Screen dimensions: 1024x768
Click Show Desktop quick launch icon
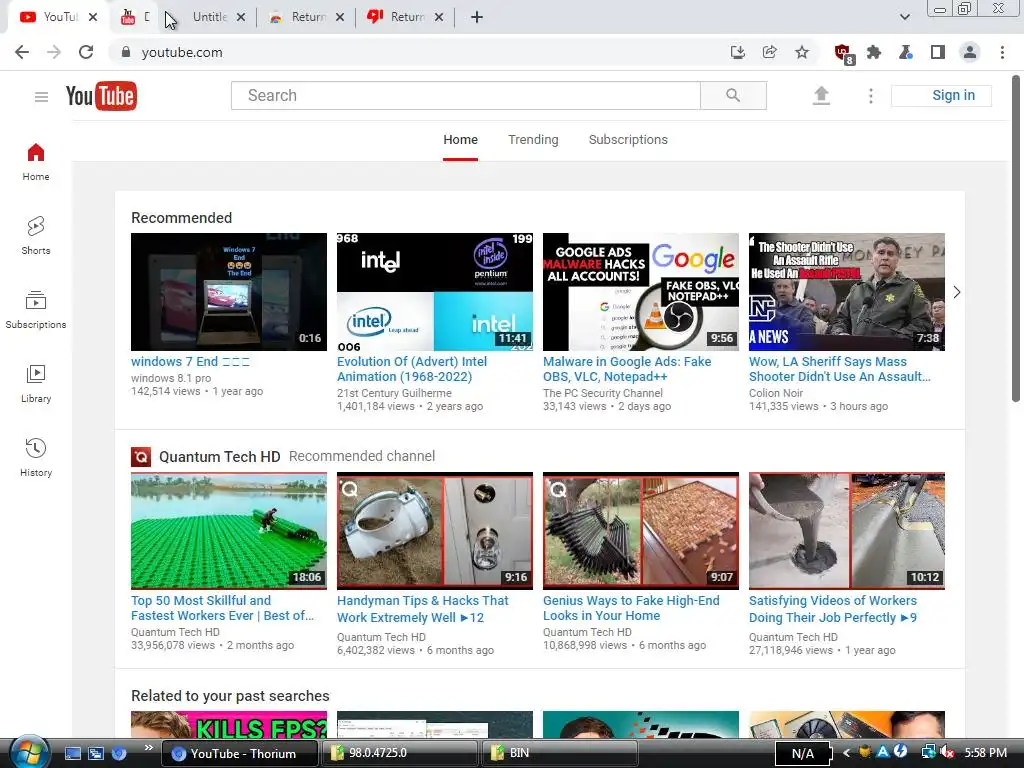click(73, 753)
